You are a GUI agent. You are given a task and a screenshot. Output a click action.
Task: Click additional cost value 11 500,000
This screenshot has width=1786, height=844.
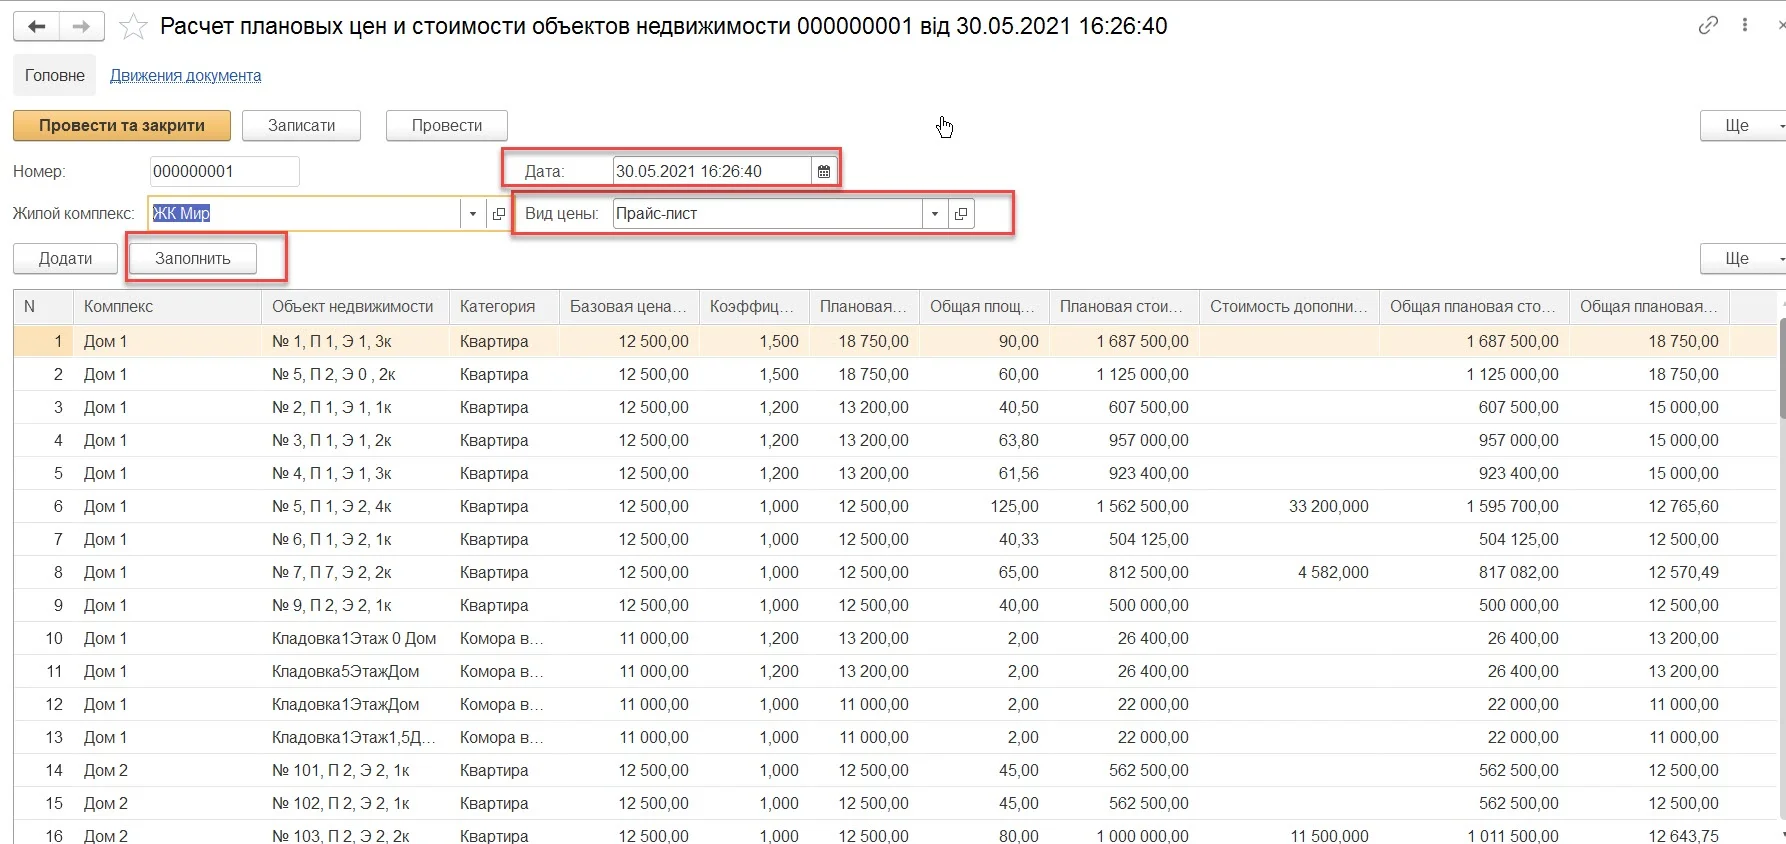point(1329,835)
